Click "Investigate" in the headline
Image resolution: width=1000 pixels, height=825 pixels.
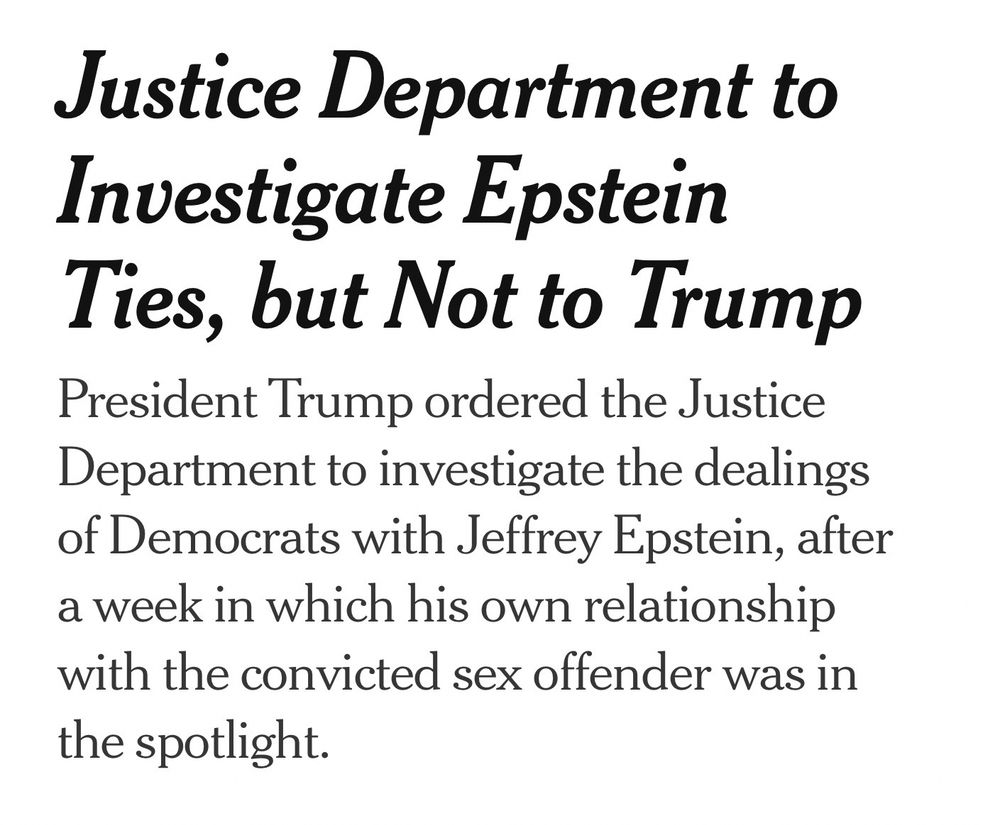pyautogui.click(x=250, y=191)
